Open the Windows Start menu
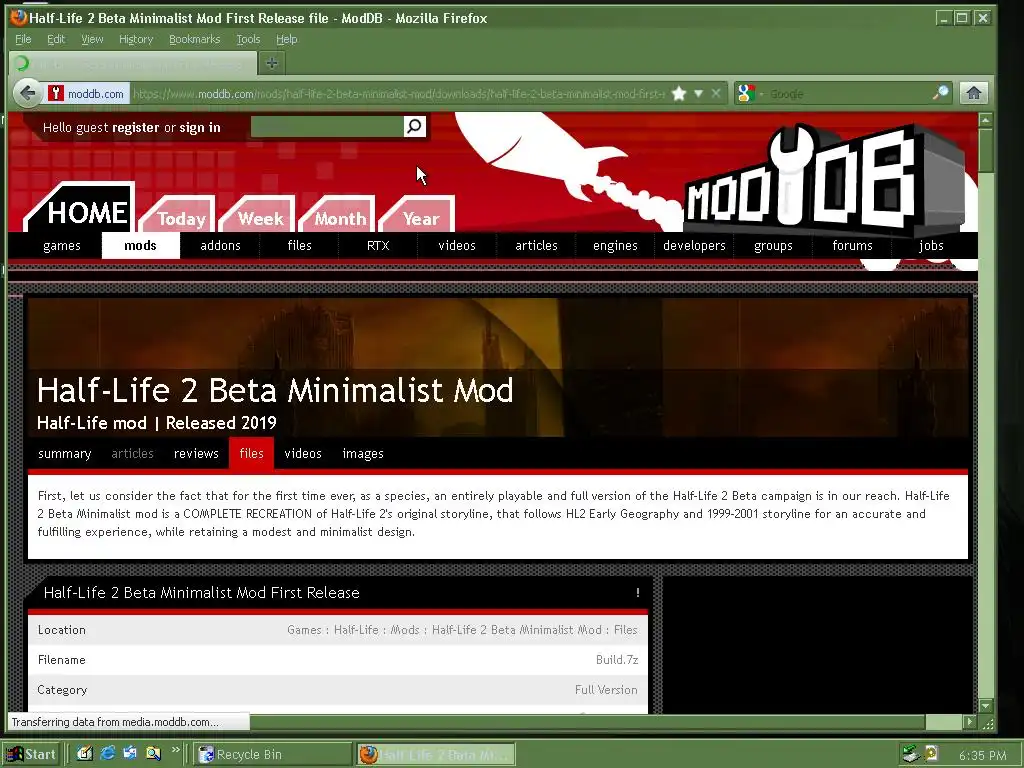Image resolution: width=1024 pixels, height=768 pixels. [x=32, y=754]
